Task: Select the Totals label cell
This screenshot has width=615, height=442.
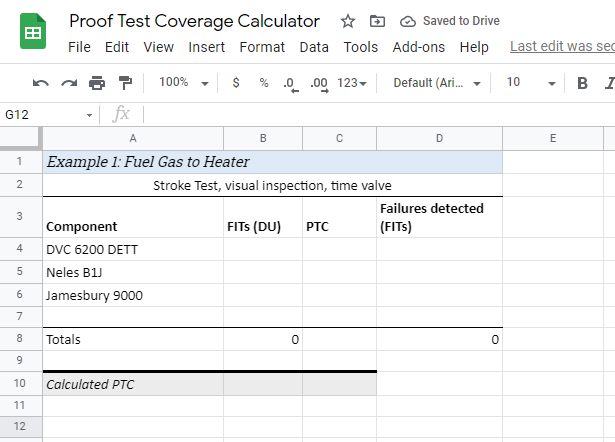Action: 133,339
